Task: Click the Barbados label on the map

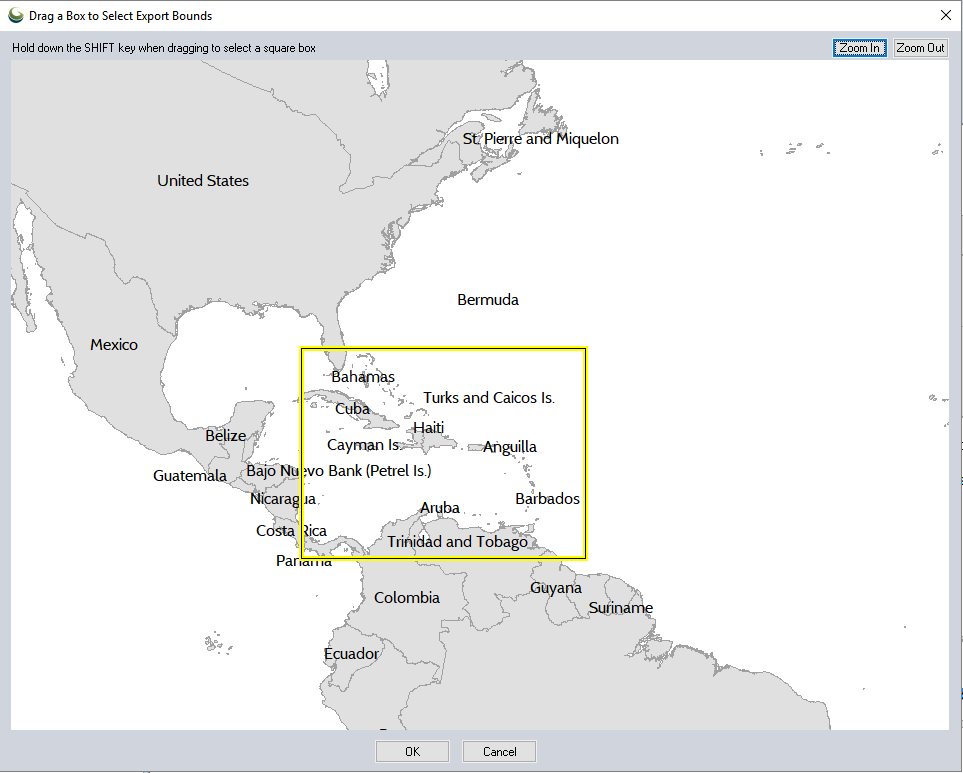Action: [547, 499]
